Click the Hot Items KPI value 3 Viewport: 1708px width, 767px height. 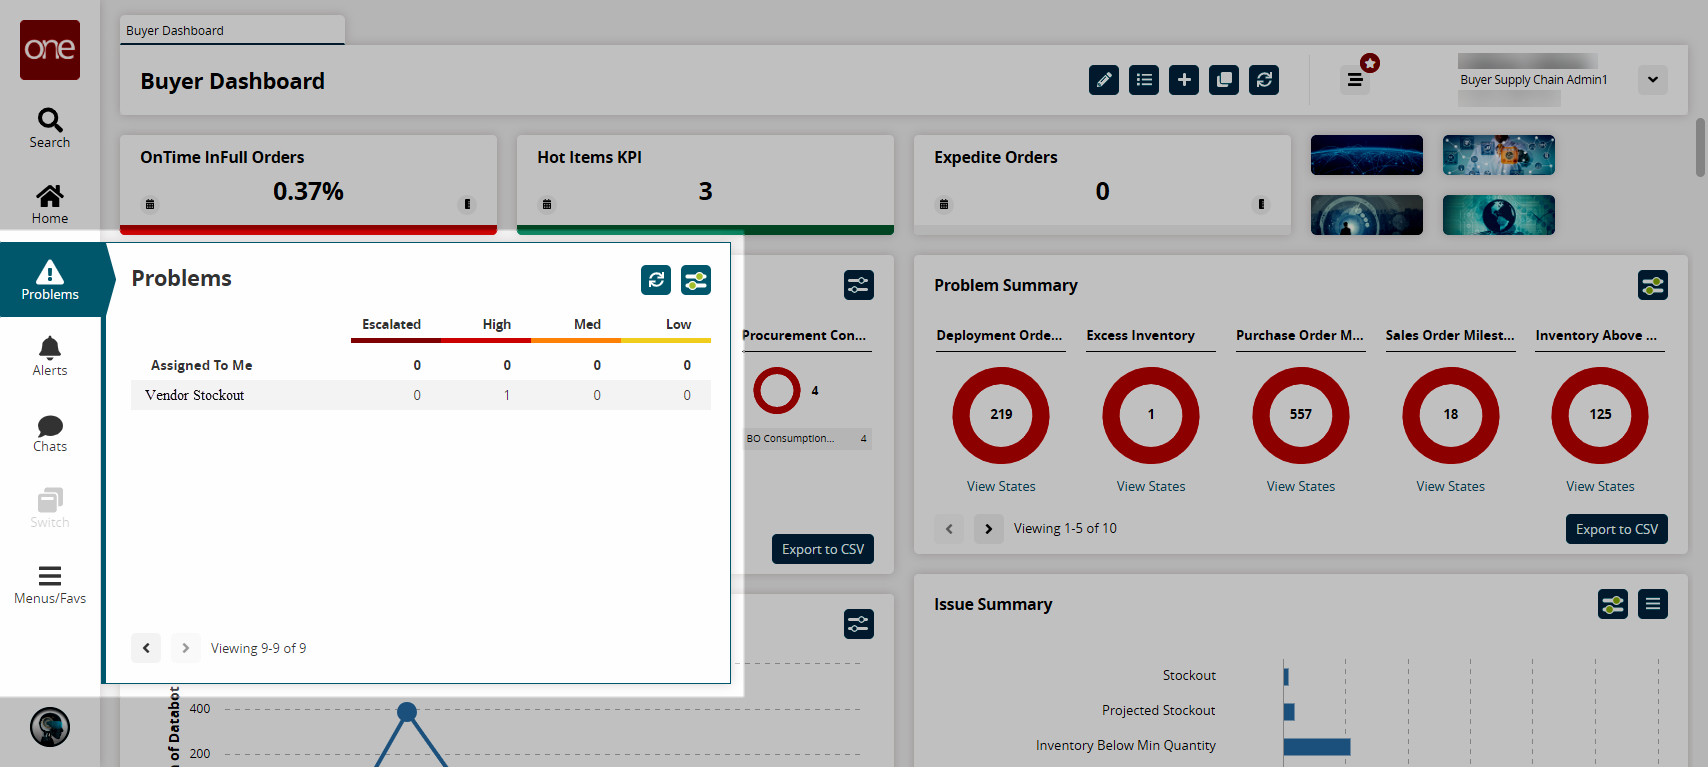click(705, 191)
